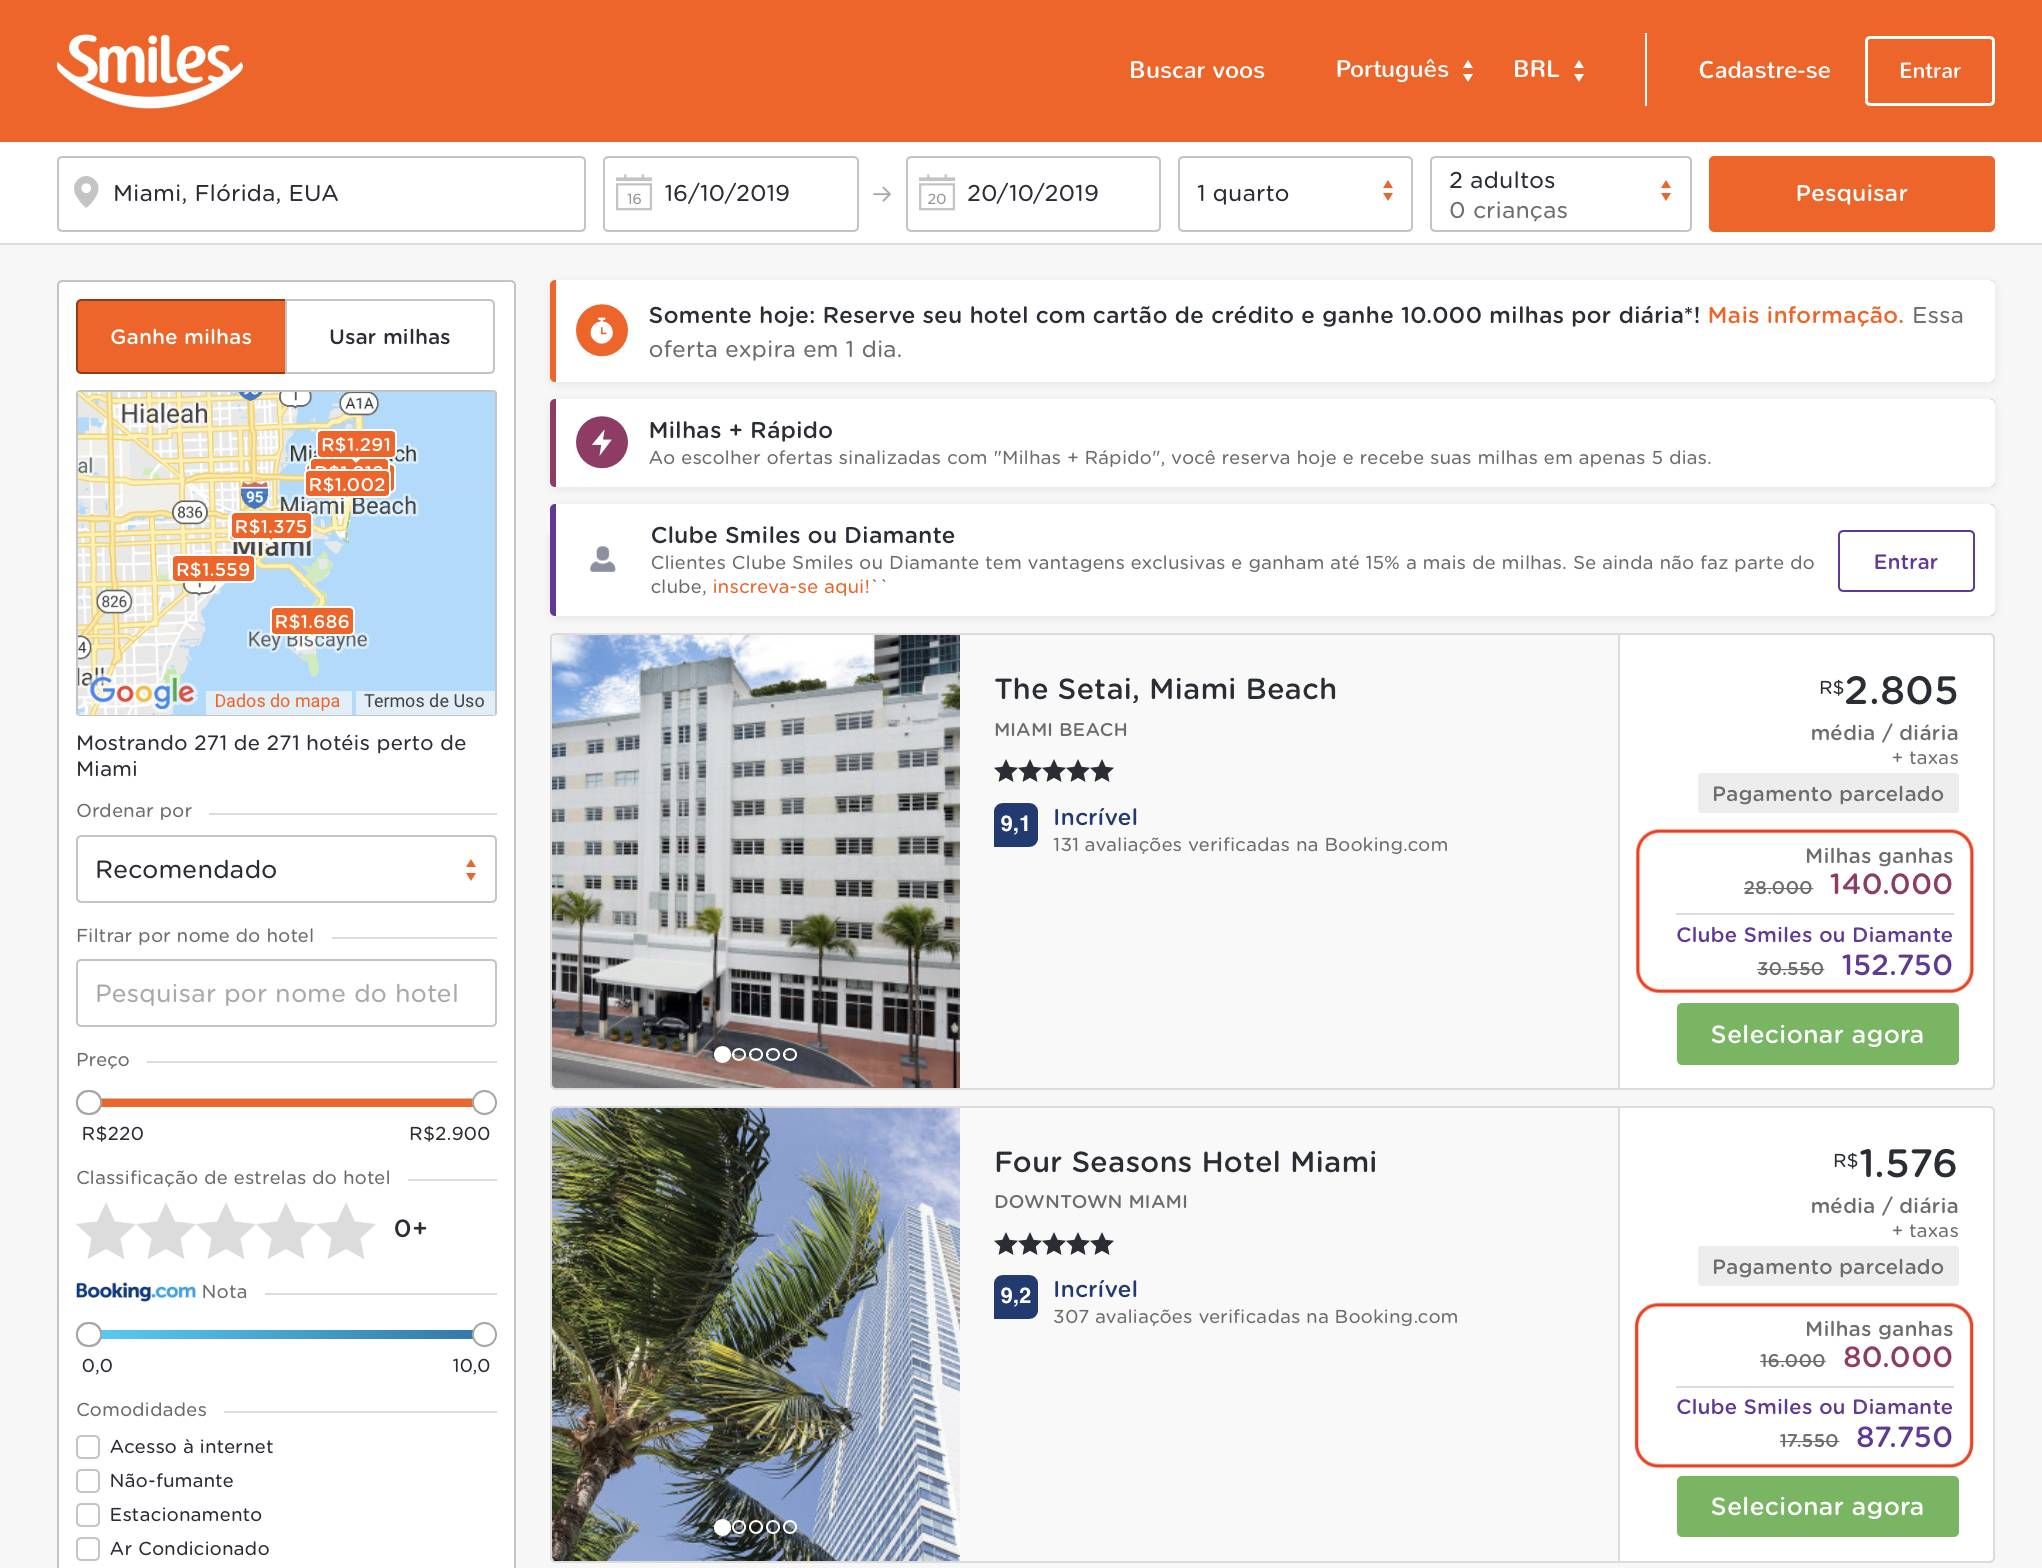This screenshot has height=1568, width=2042.
Task: Open the Recomendado sort dropdown
Action: (286, 869)
